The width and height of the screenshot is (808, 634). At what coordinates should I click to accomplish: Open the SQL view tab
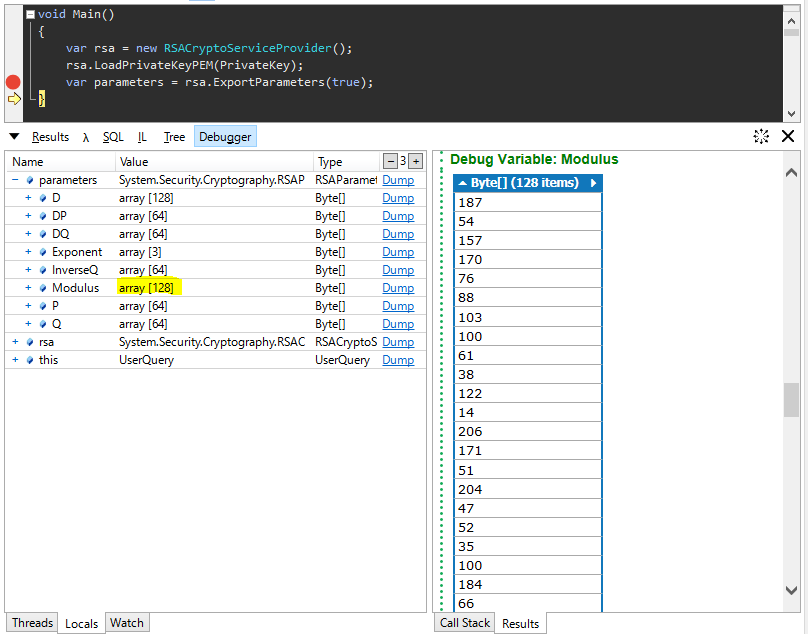pyautogui.click(x=113, y=136)
